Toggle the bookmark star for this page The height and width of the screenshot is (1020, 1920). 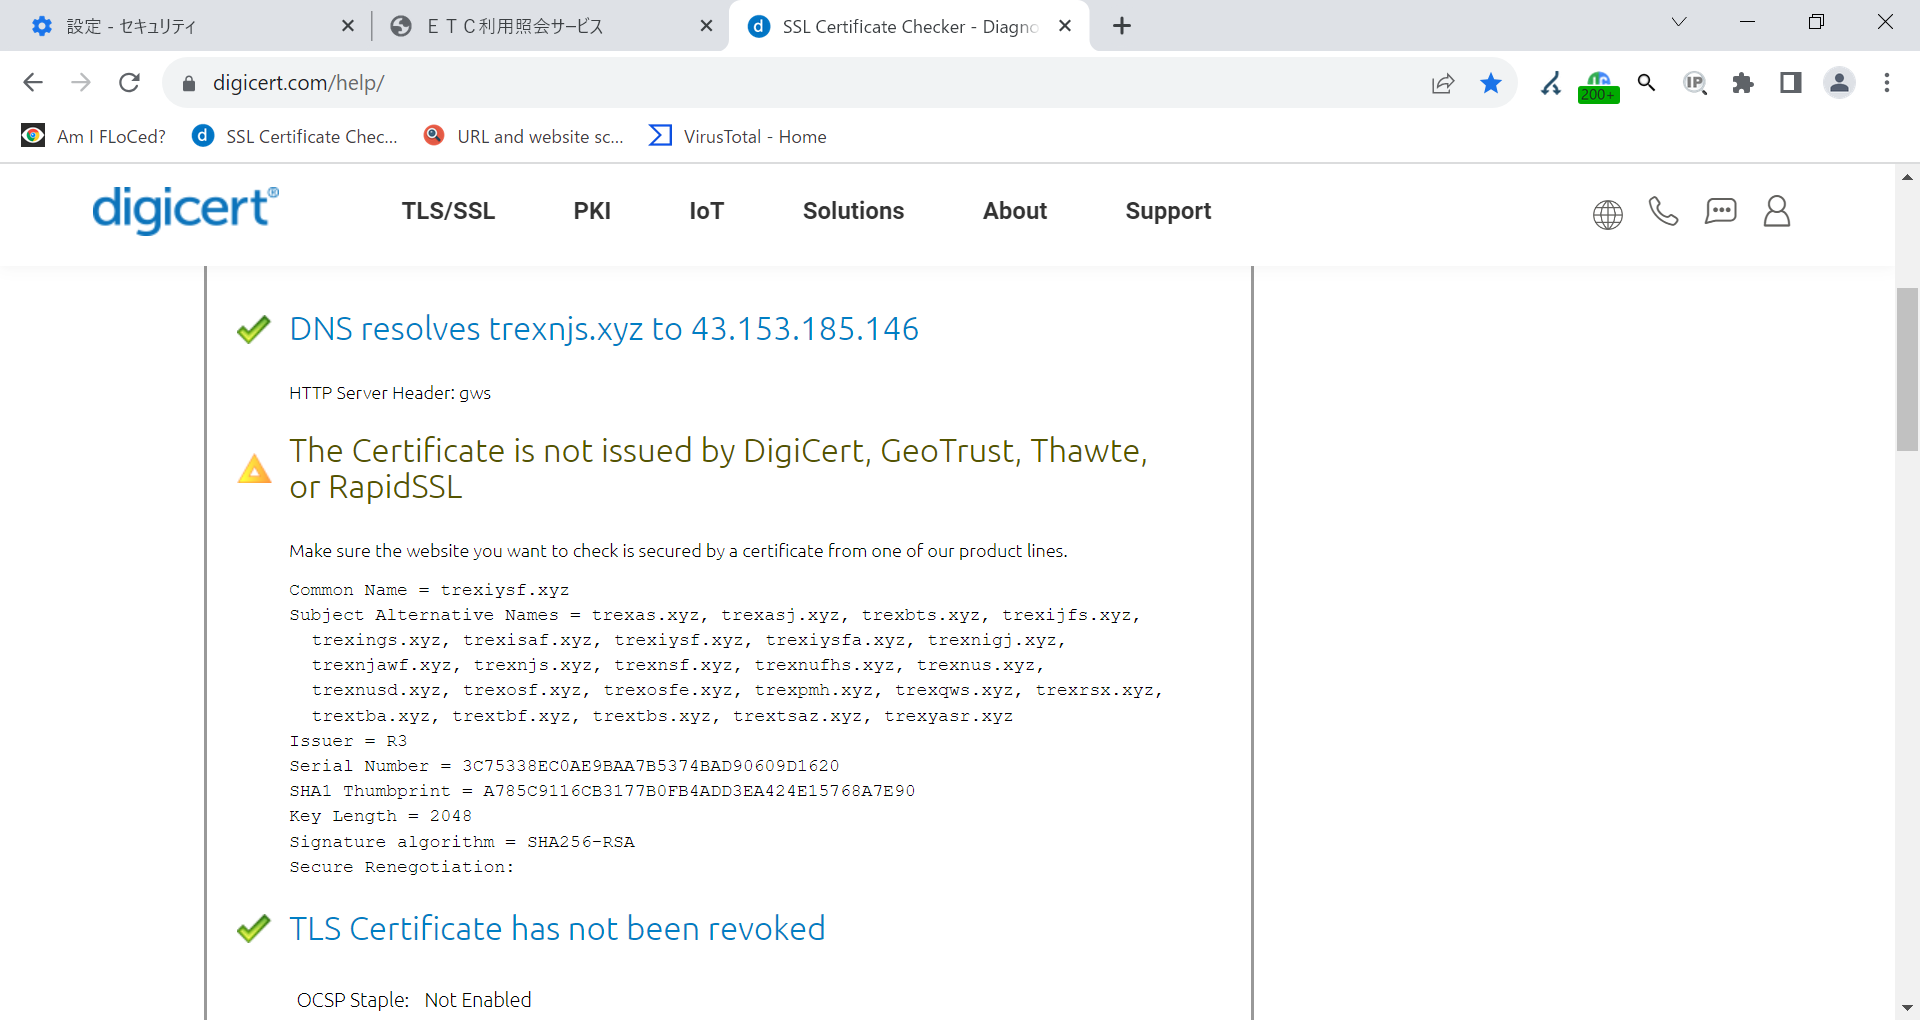pyautogui.click(x=1491, y=83)
